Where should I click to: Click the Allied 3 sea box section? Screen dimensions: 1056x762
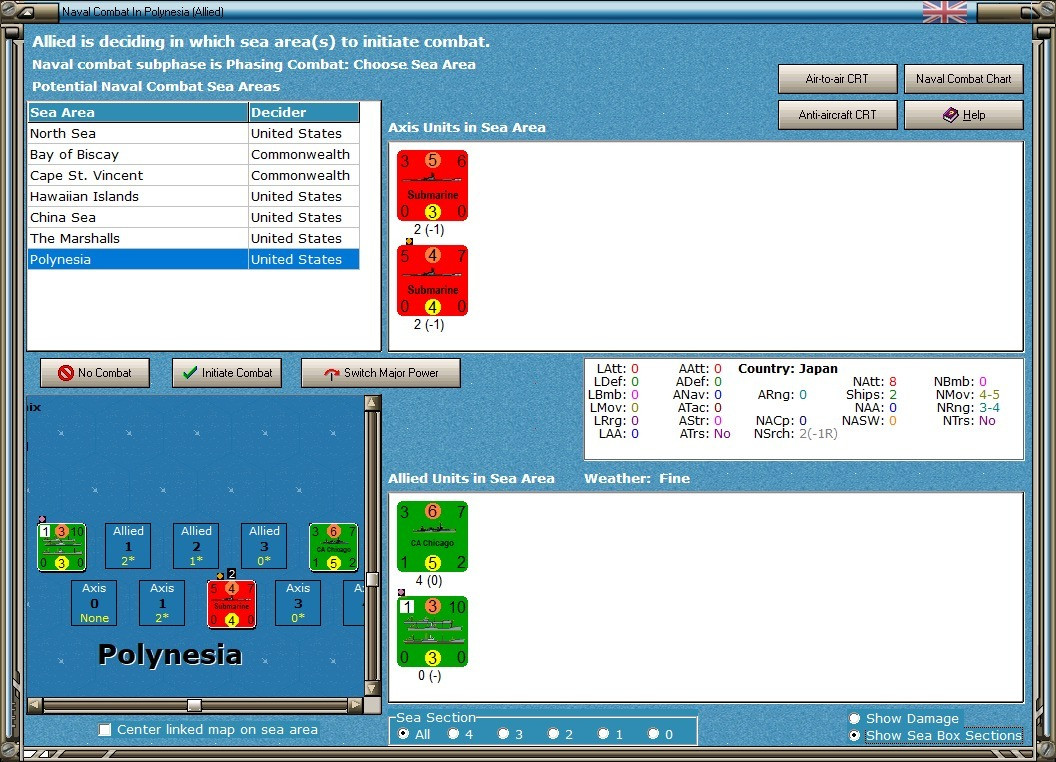point(264,546)
